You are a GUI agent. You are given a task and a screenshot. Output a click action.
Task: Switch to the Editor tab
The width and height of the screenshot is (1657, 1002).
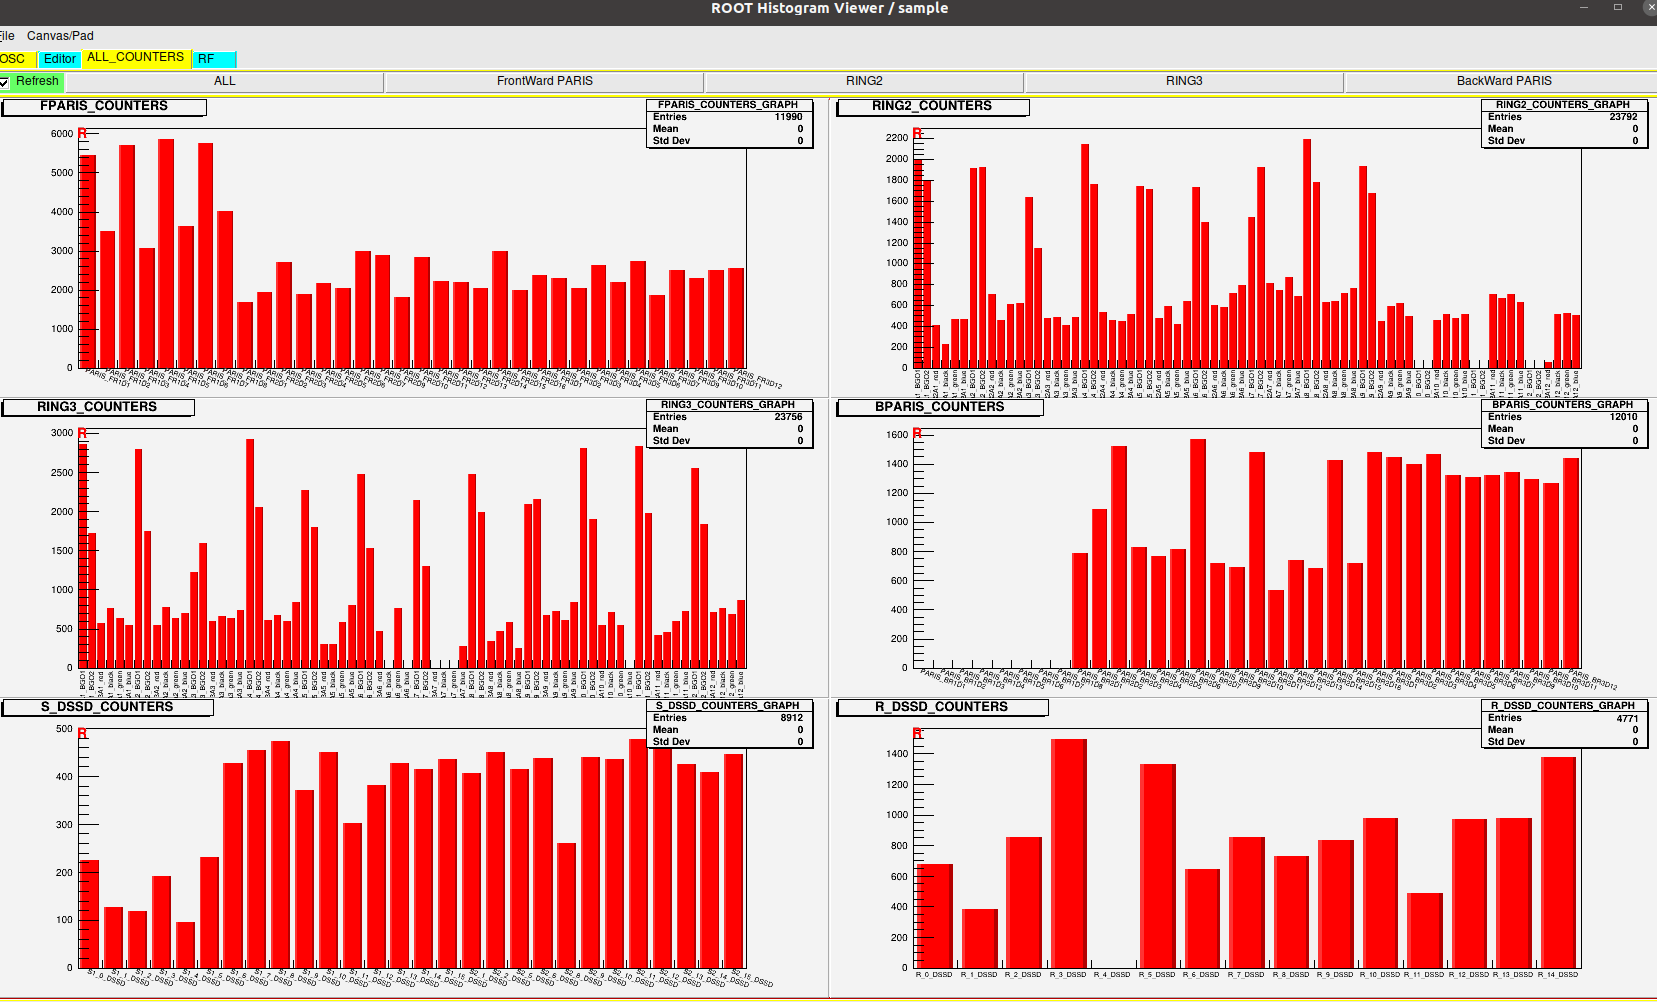click(x=60, y=59)
